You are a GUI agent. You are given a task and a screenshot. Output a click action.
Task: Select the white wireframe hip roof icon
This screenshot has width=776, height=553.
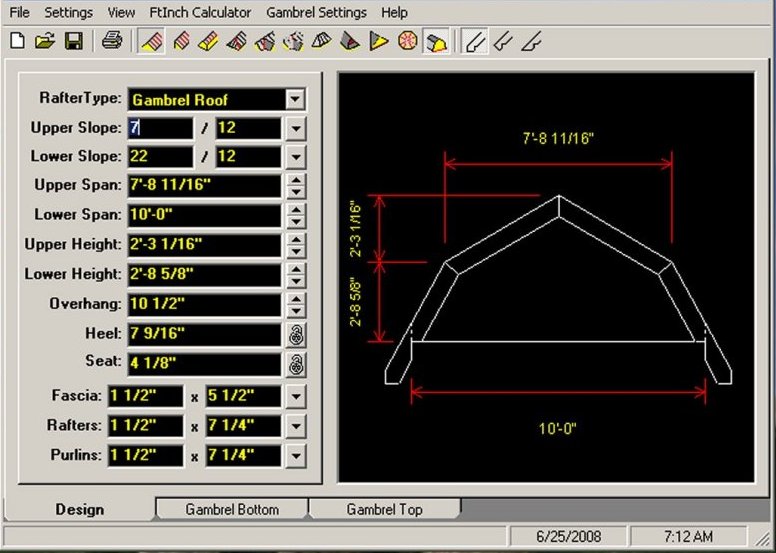click(321, 41)
